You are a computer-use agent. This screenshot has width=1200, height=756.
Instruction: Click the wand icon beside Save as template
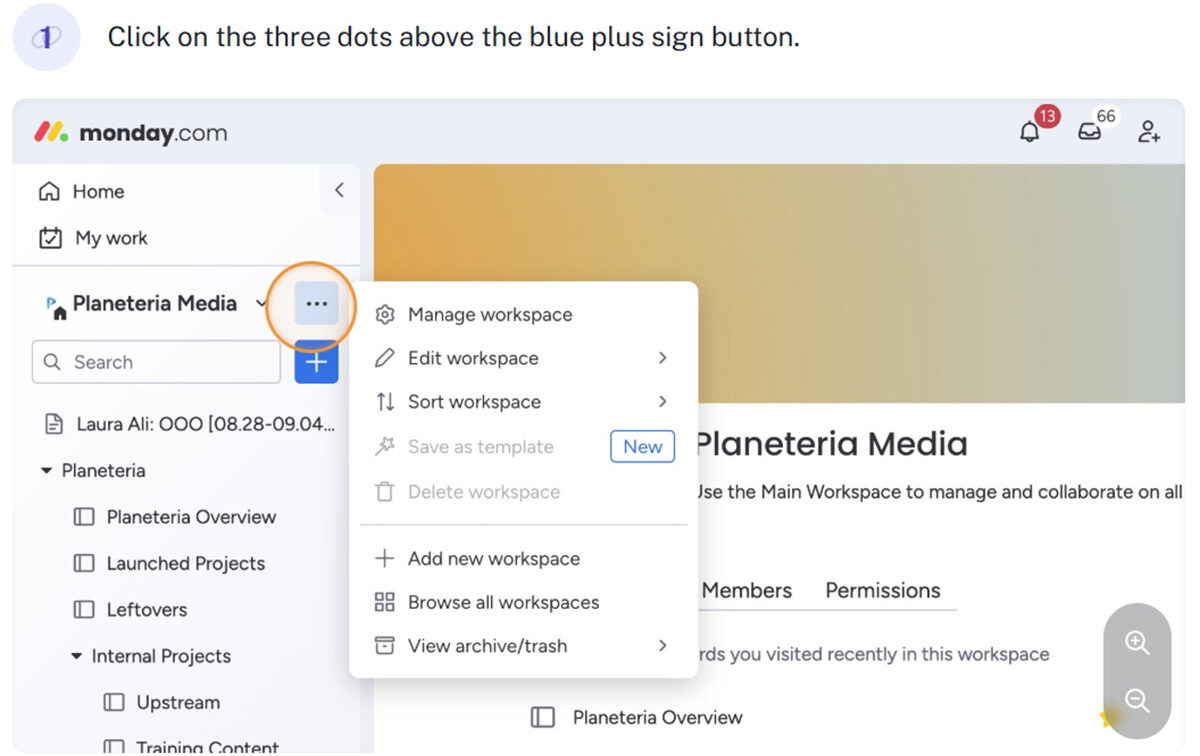pyautogui.click(x=384, y=447)
